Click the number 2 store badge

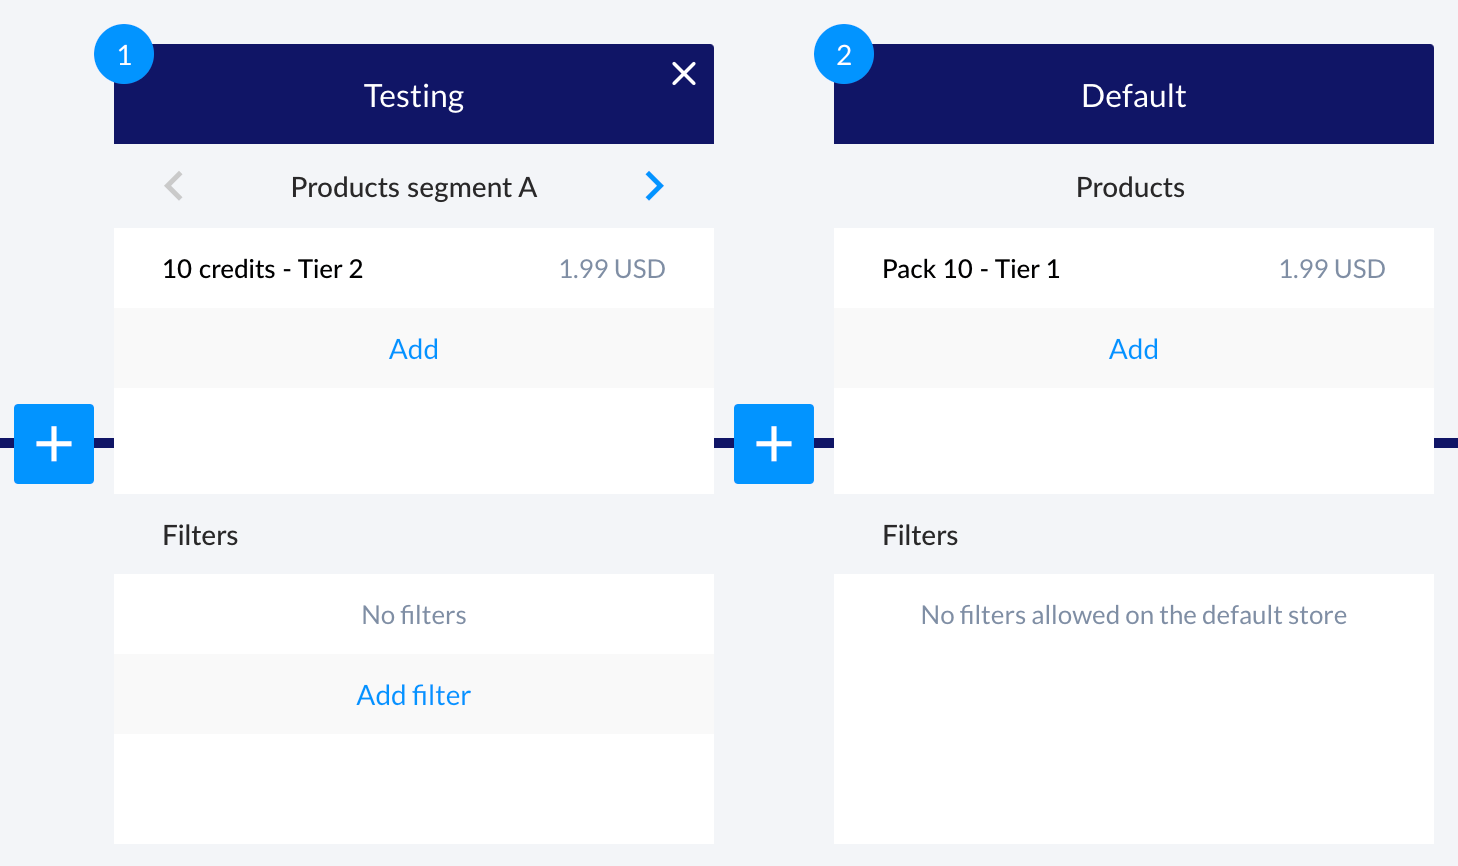click(x=844, y=55)
